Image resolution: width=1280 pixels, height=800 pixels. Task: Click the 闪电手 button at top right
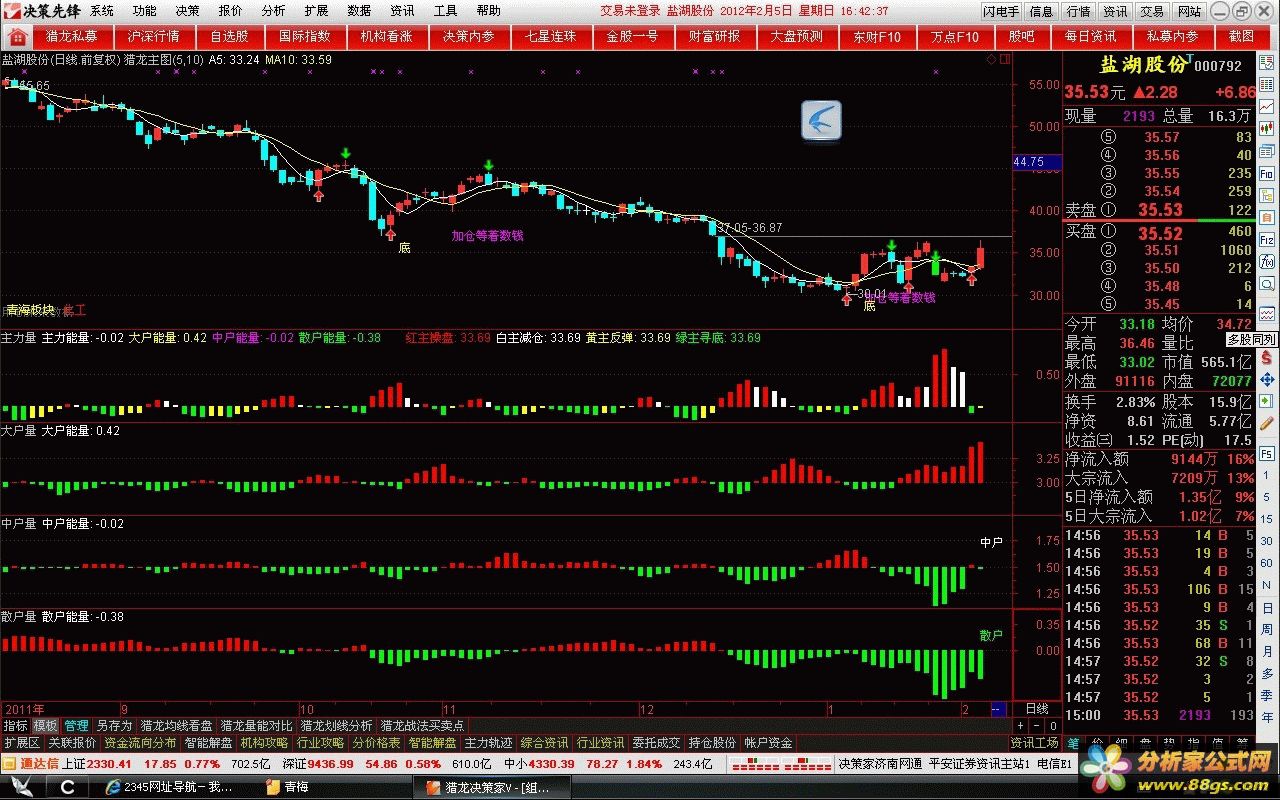pyautogui.click(x=1001, y=11)
